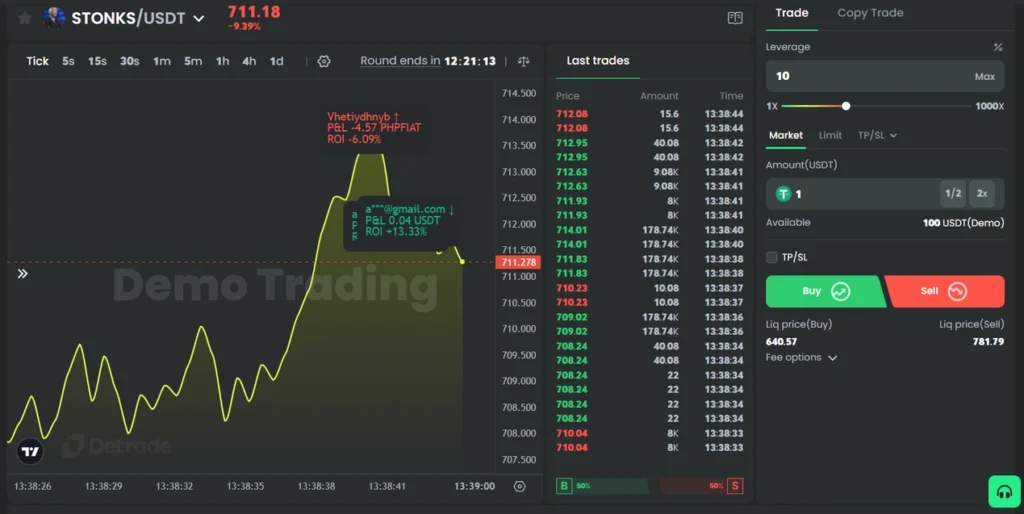Screen dimensions: 1024x514
Task: Click the S sell ratio icon
Action: click(x=735, y=486)
